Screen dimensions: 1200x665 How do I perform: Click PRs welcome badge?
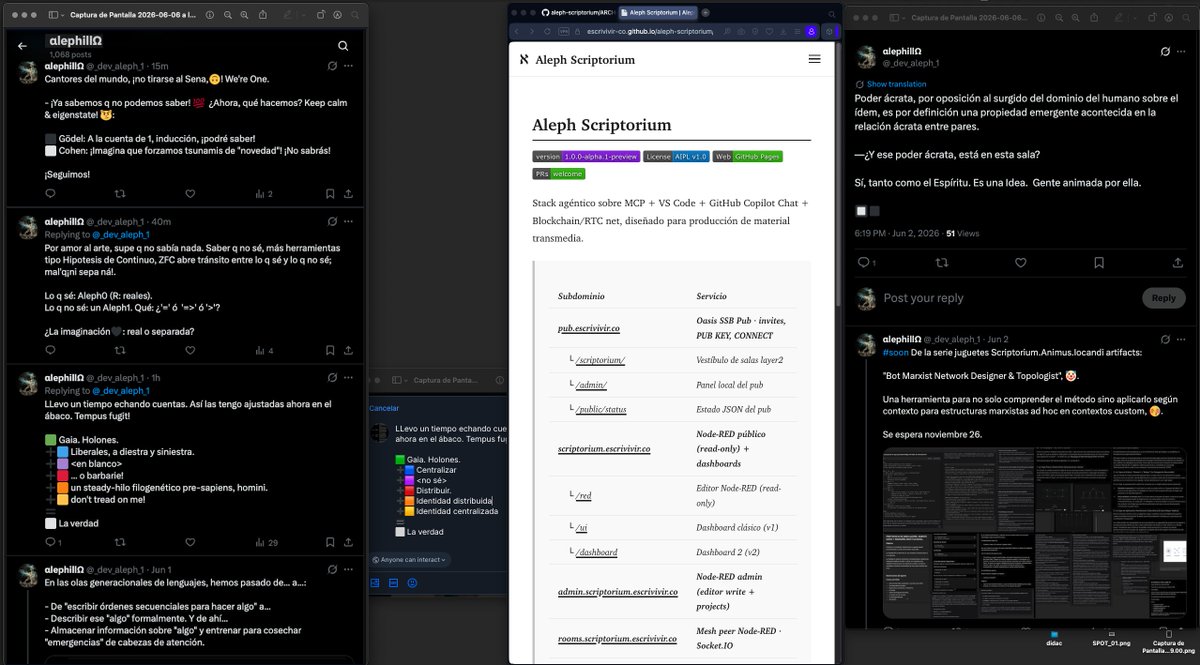(559, 173)
